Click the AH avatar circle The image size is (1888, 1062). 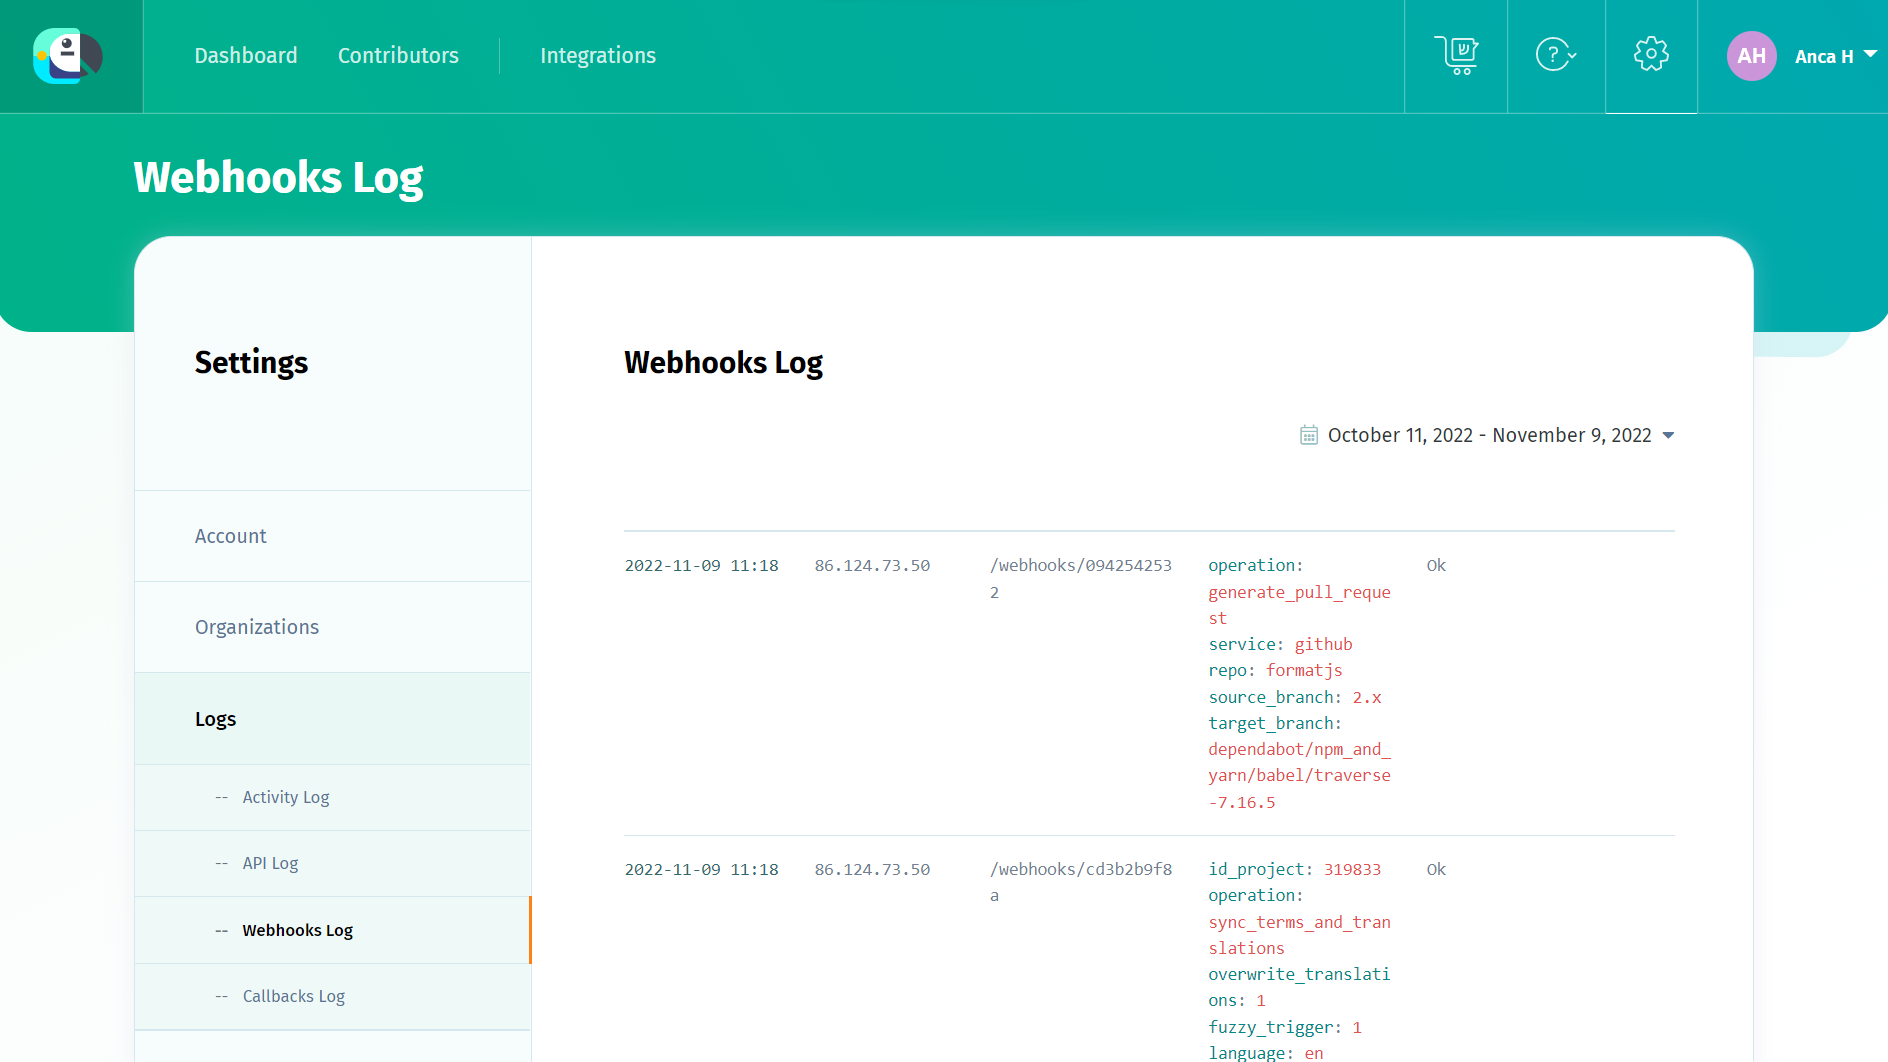tap(1751, 56)
